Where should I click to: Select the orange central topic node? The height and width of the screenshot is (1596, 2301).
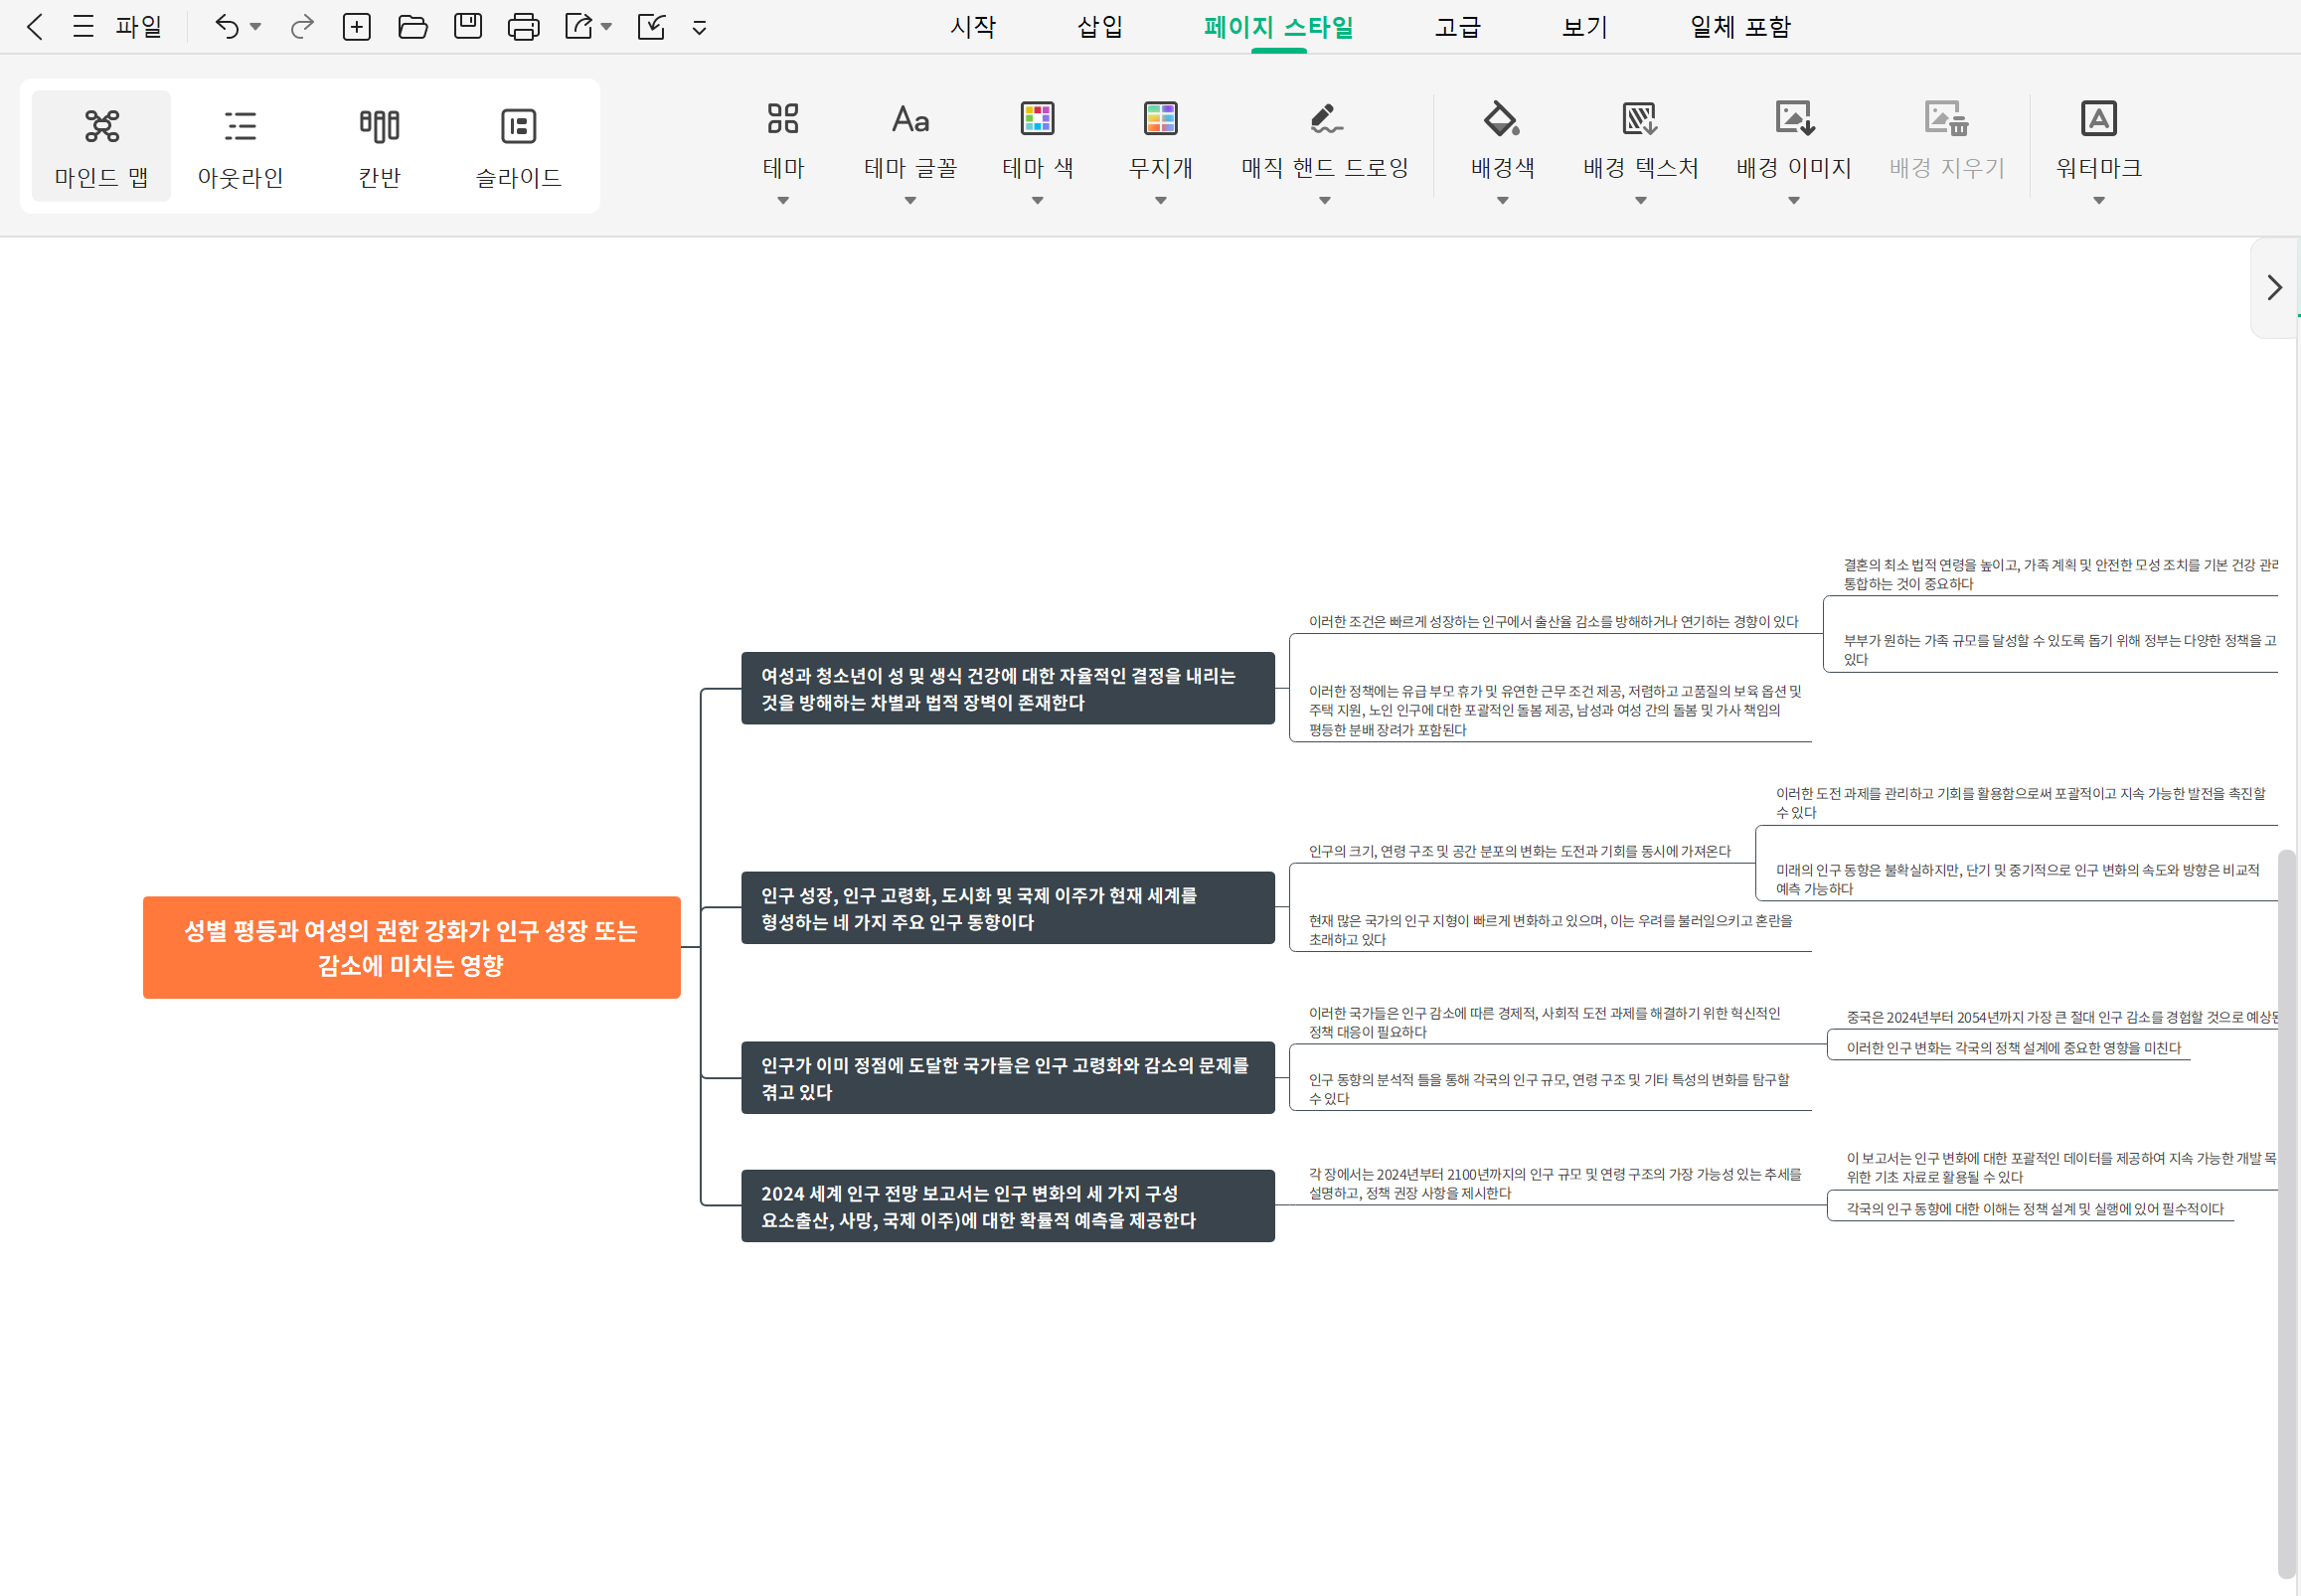click(x=412, y=947)
